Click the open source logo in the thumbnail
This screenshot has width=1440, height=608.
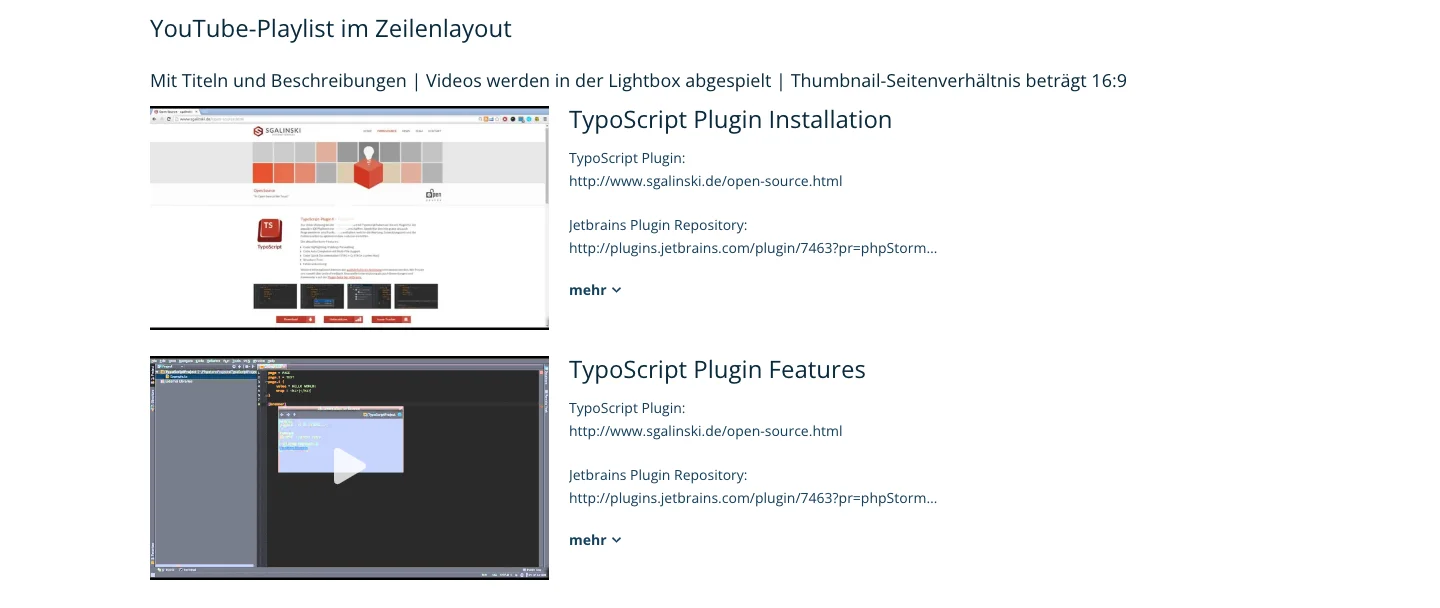[432, 194]
